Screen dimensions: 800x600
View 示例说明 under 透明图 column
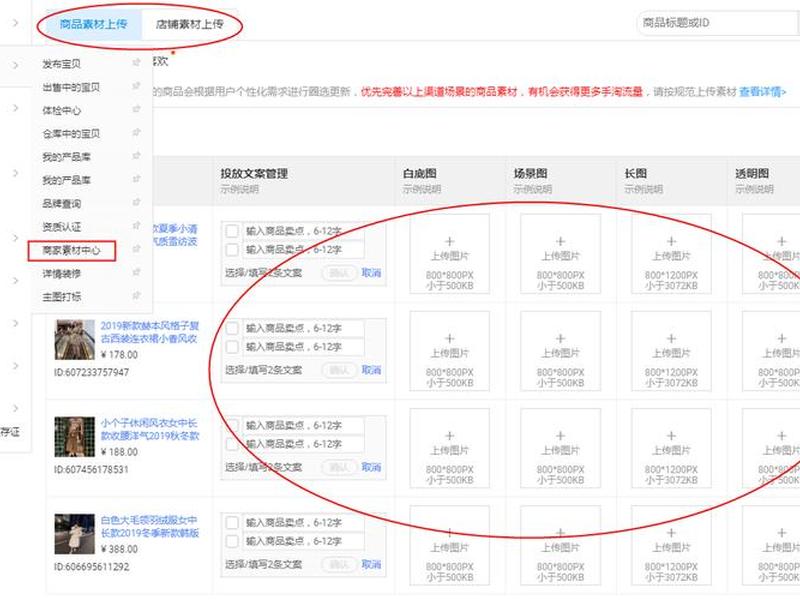(x=754, y=189)
